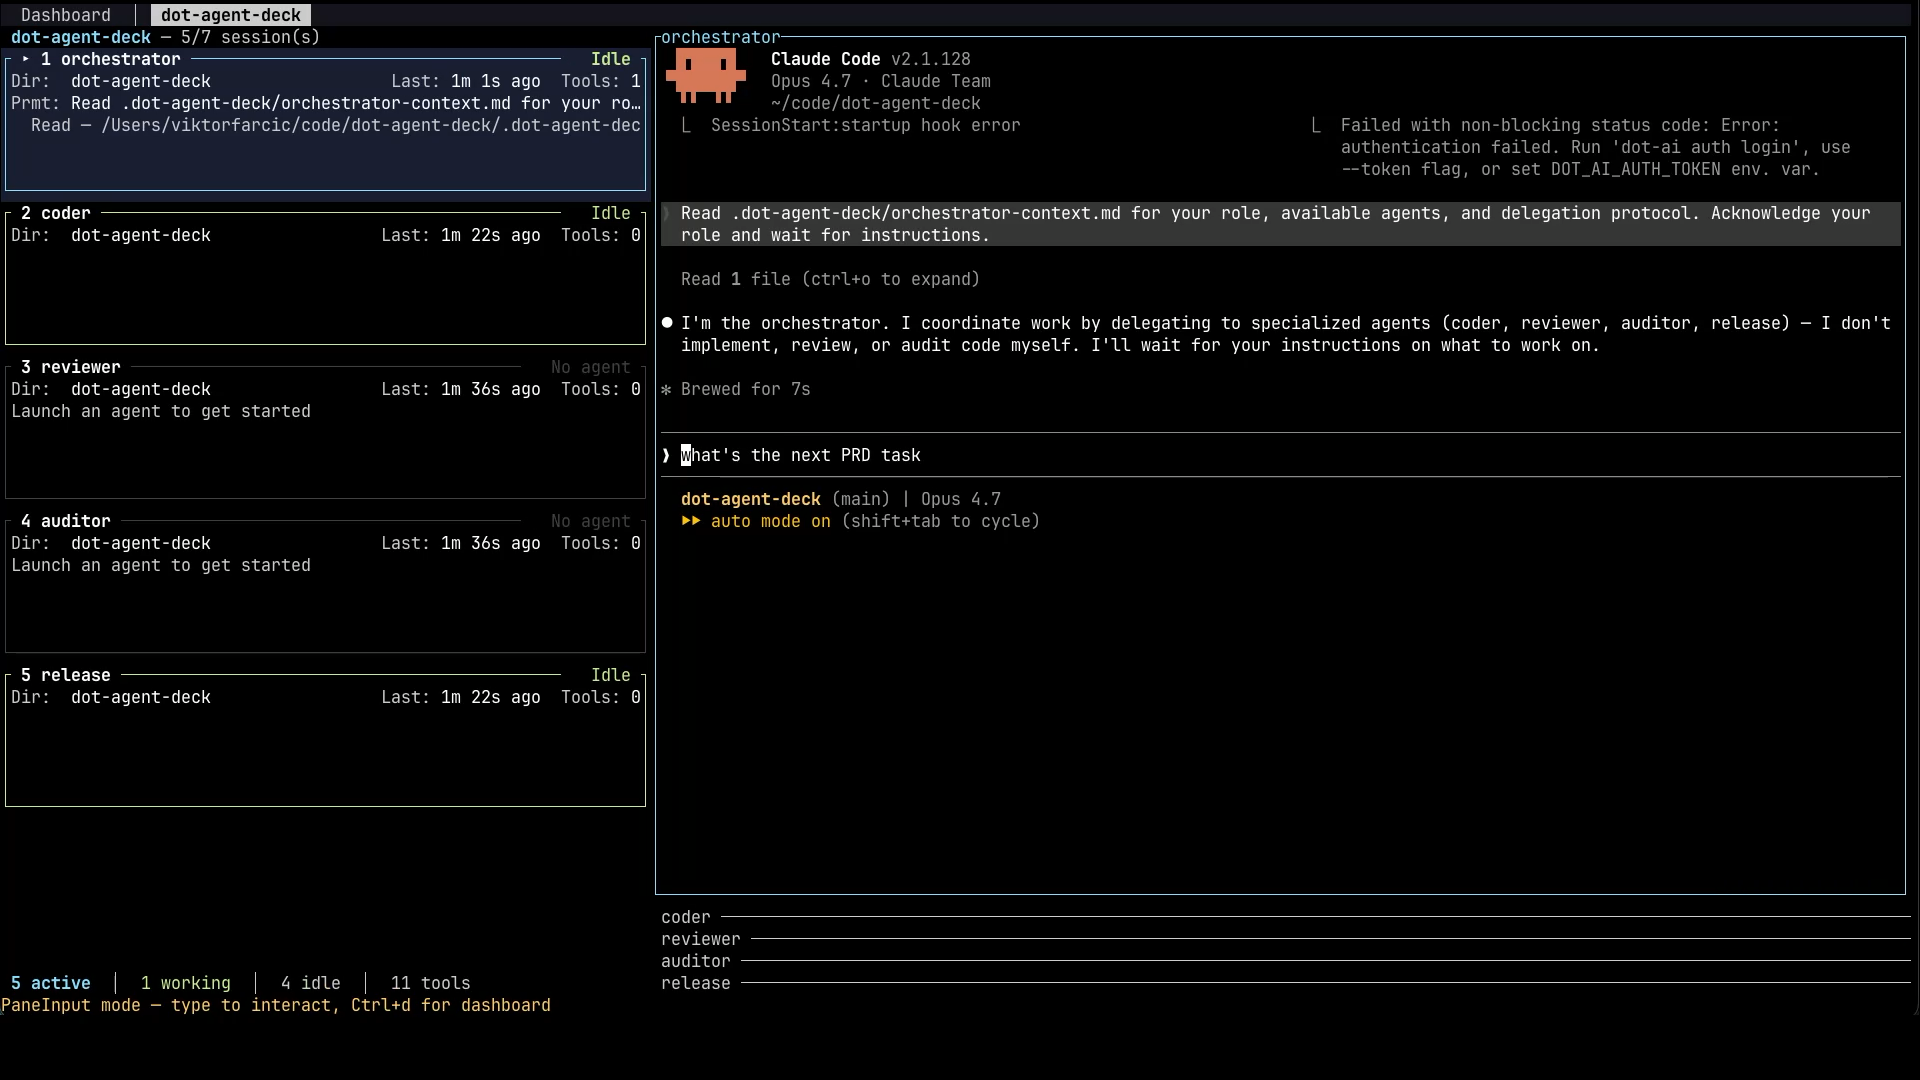
Task: Click the '1 working' status entry
Action: [186, 983]
